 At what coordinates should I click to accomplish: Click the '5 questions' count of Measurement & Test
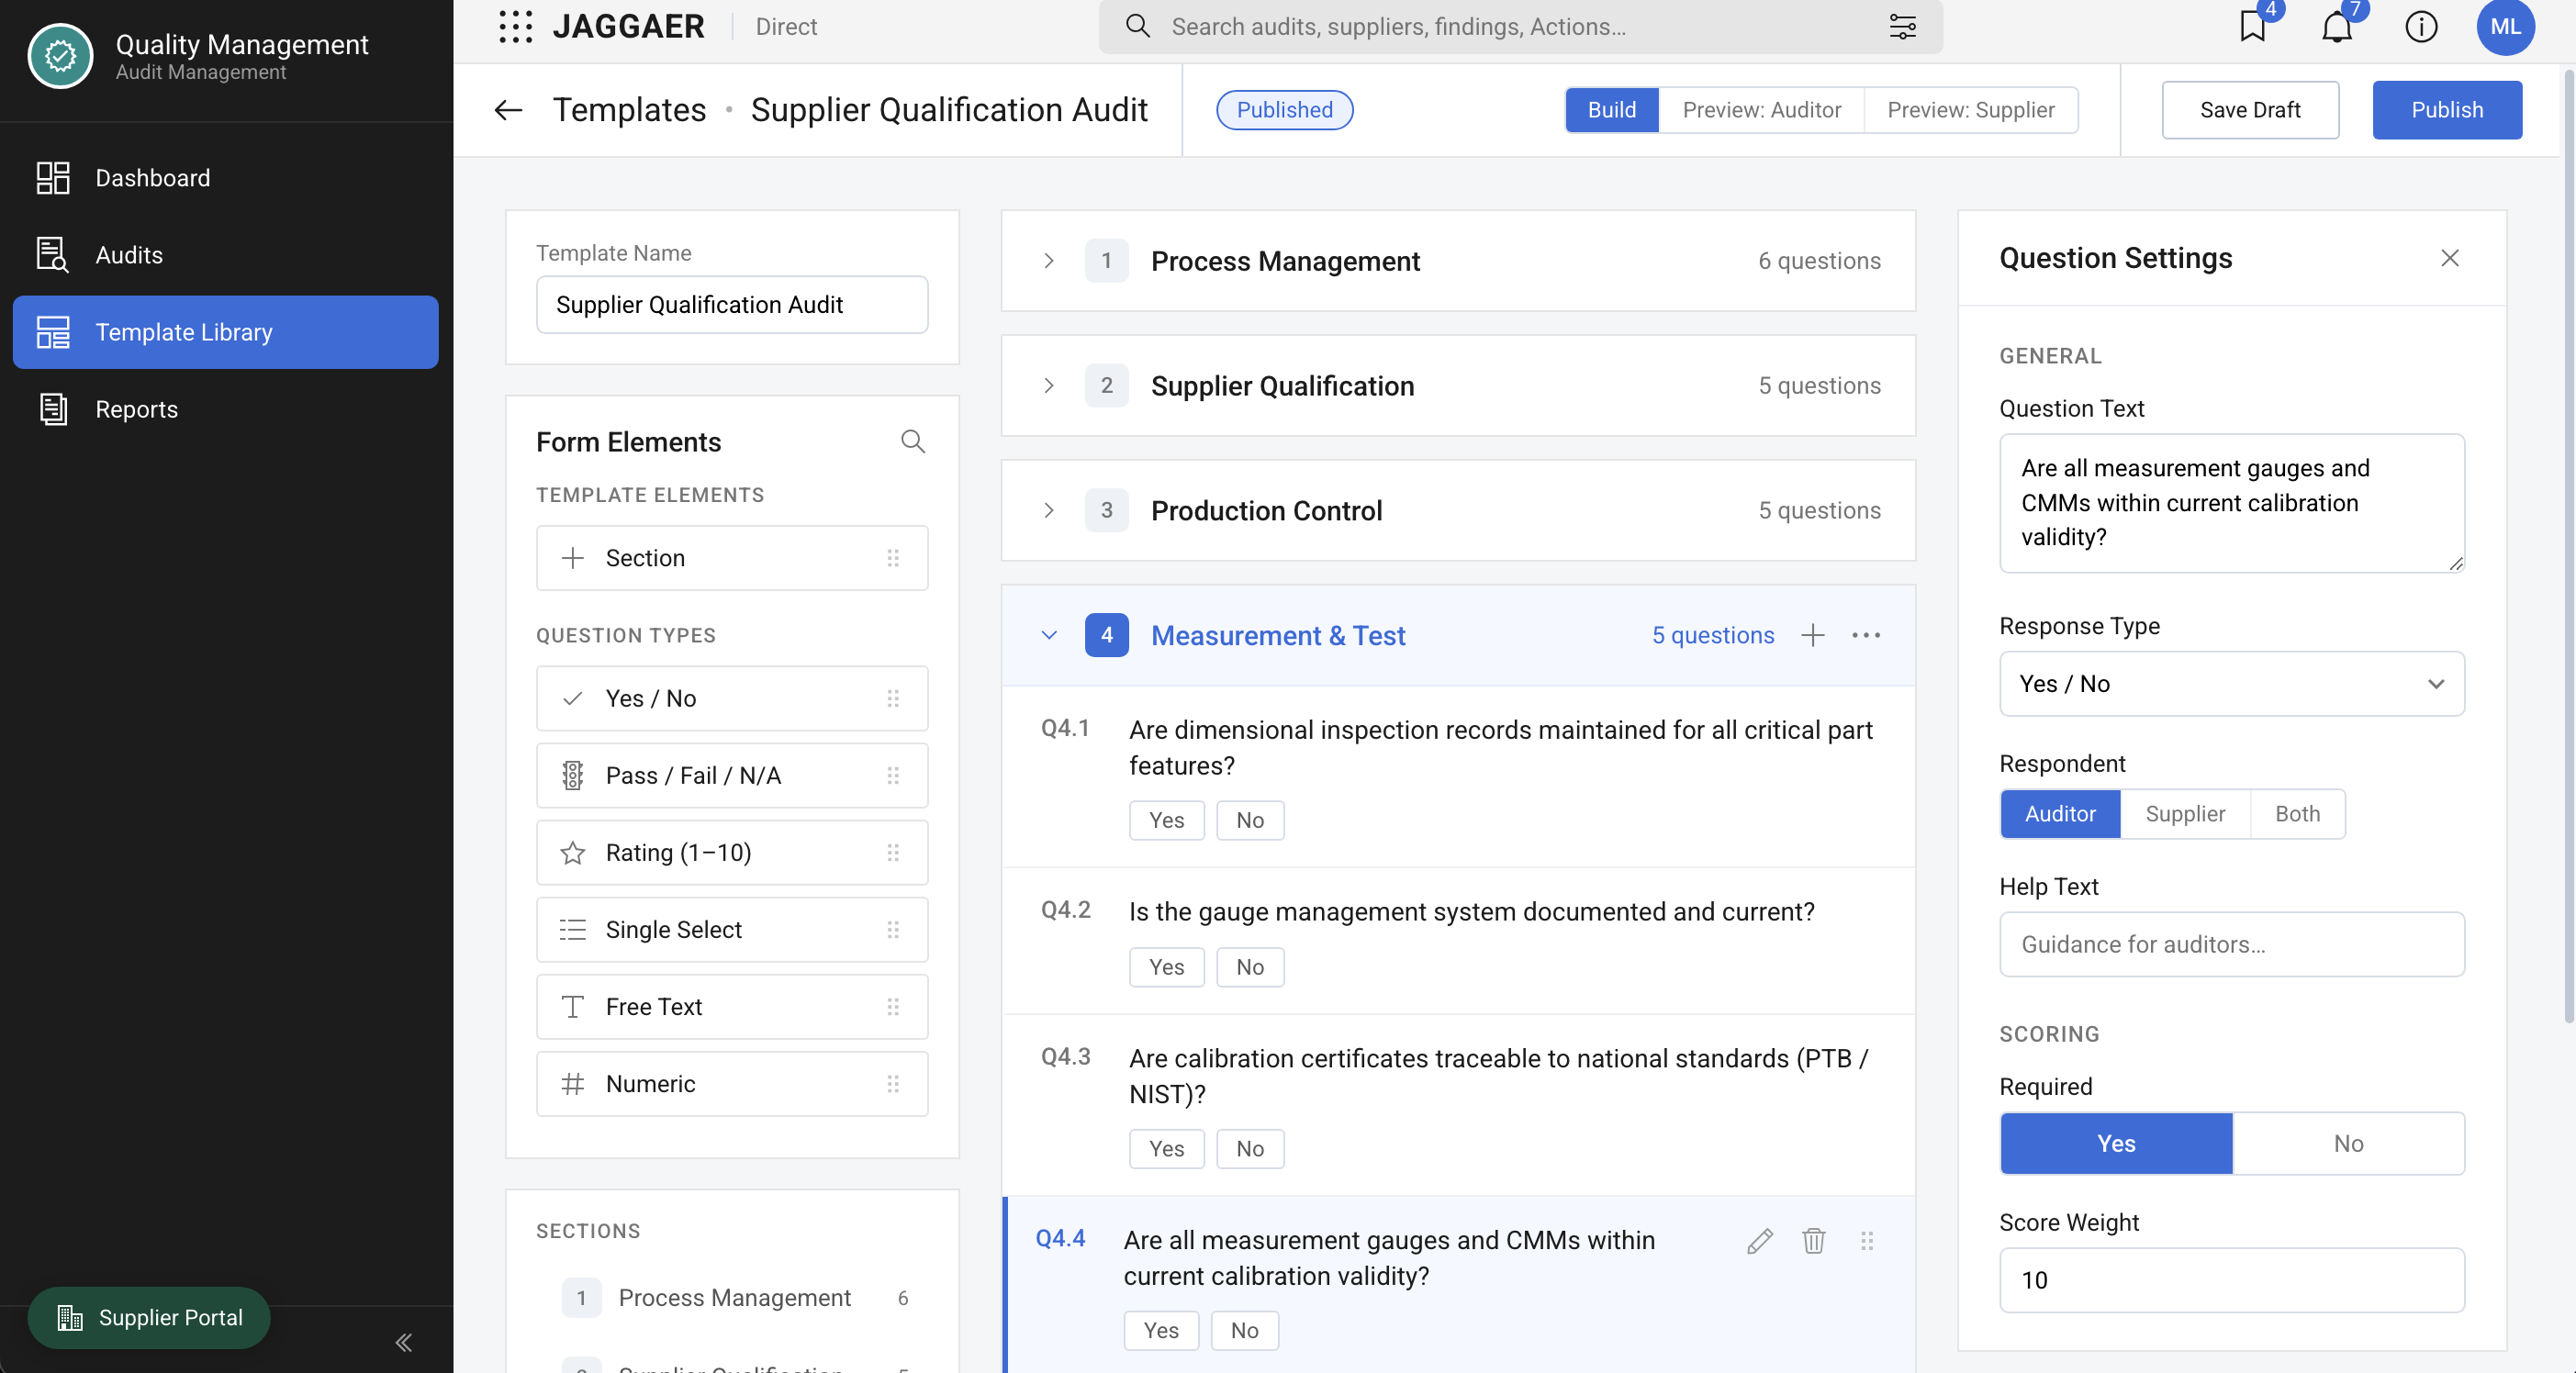click(x=1712, y=635)
